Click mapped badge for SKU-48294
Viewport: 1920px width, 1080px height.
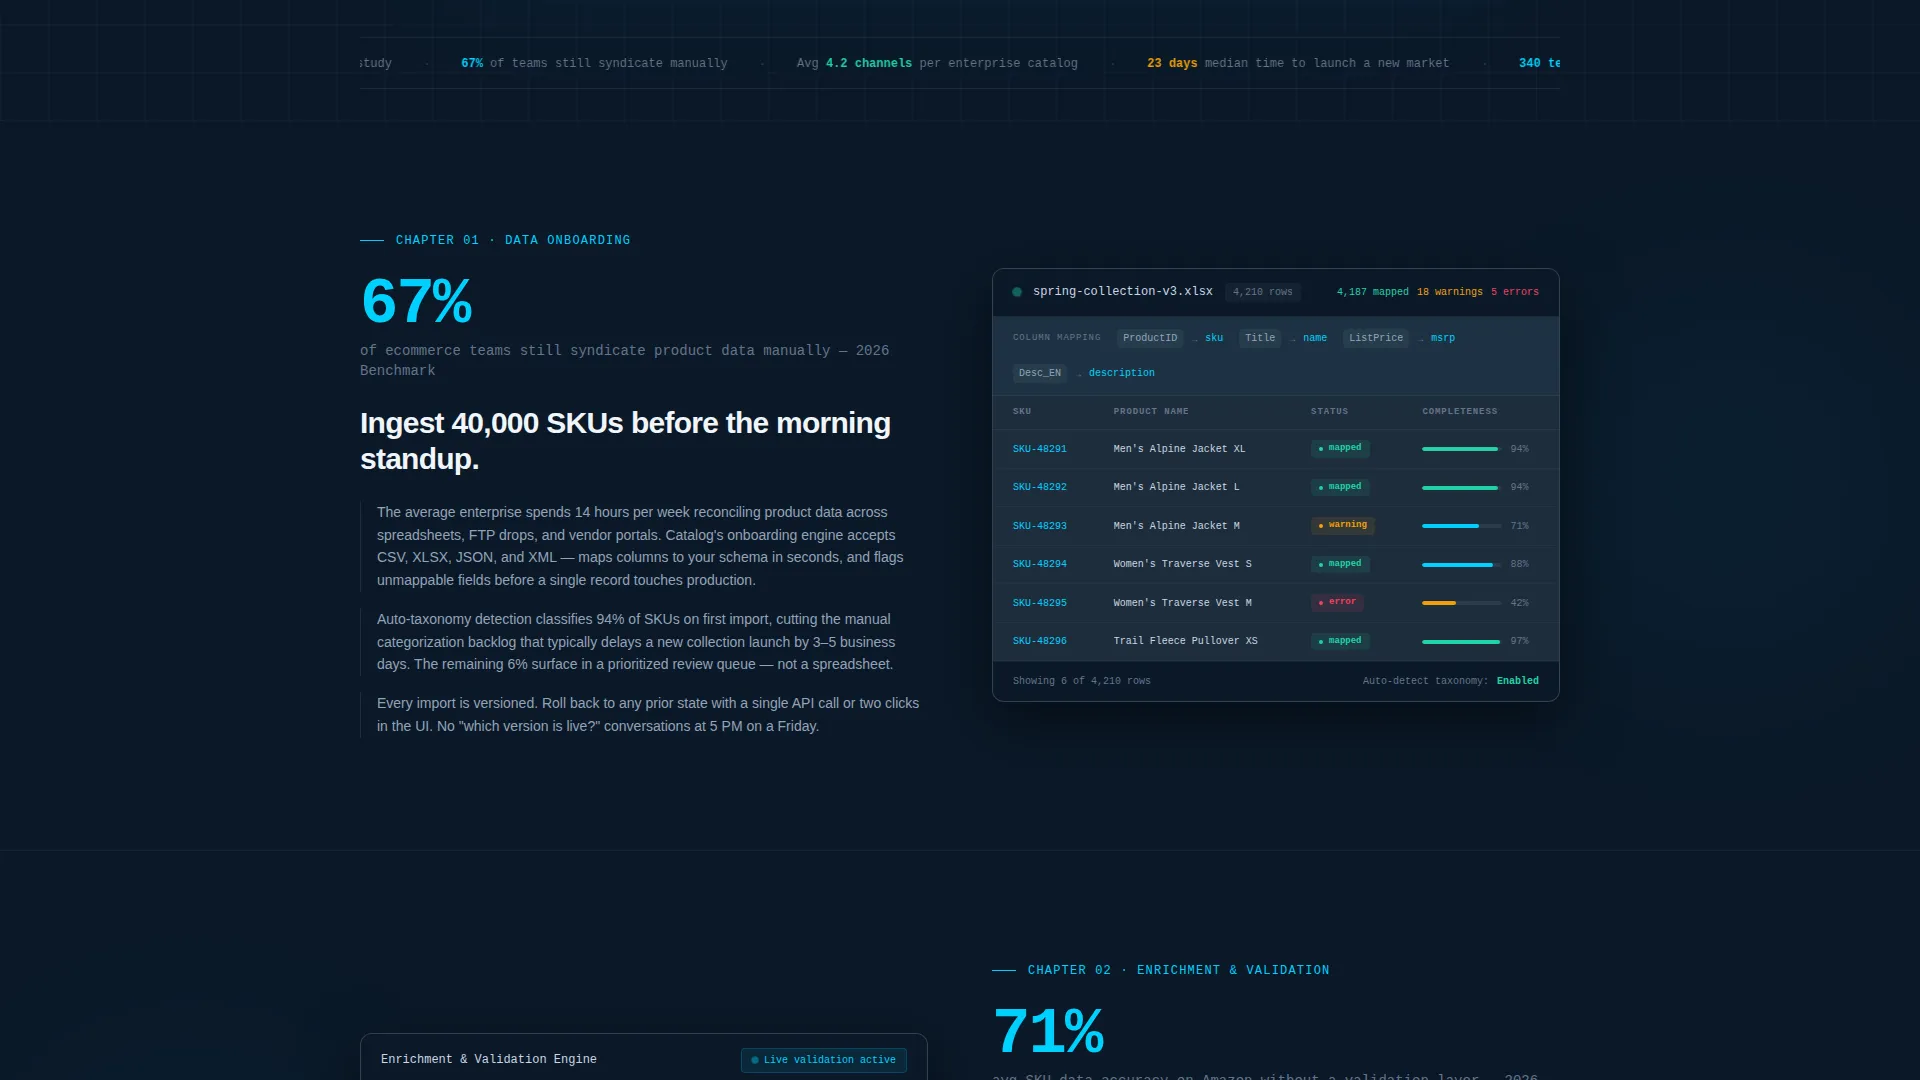pos(1340,564)
